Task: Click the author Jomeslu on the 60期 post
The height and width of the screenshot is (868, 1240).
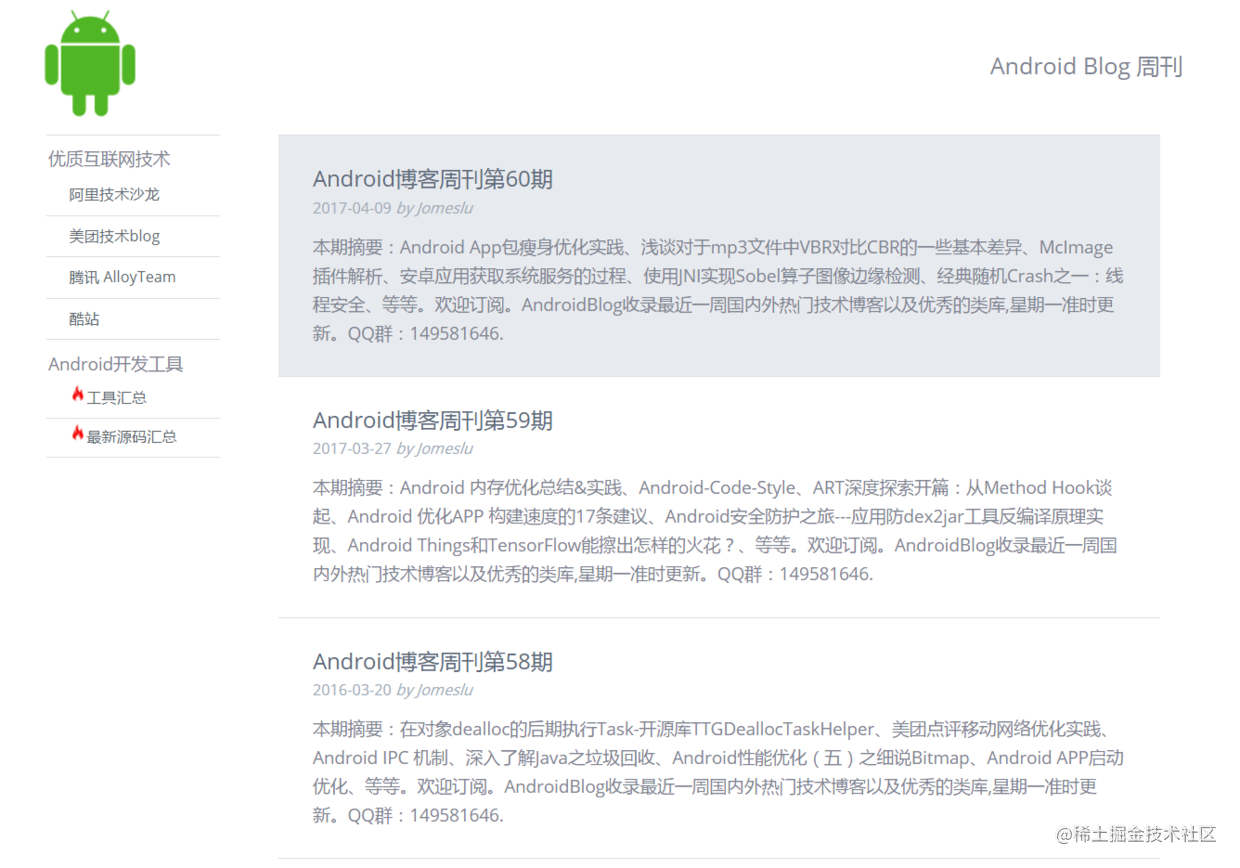Action: (x=444, y=208)
